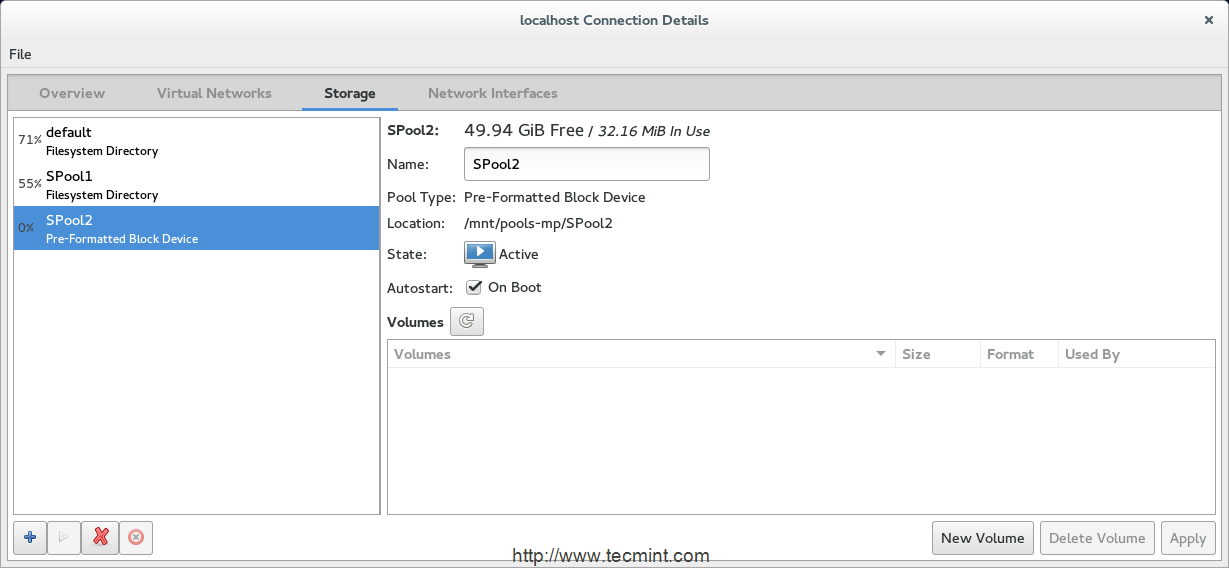This screenshot has height=568, width=1229.
Task: Open the Network Interfaces tab
Action: pyautogui.click(x=493, y=93)
